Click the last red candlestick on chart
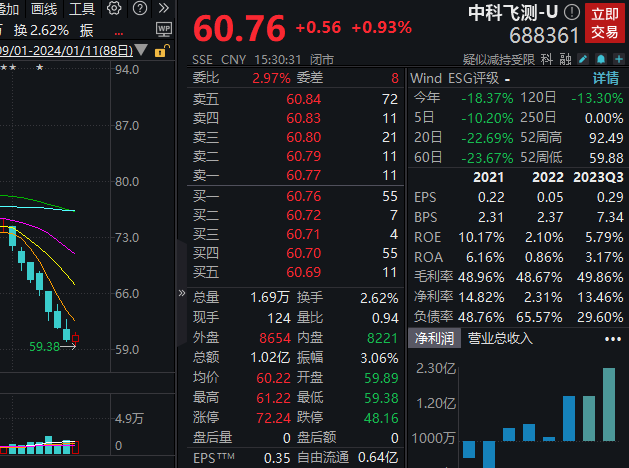The width and height of the screenshot is (629, 468). click(x=75, y=338)
